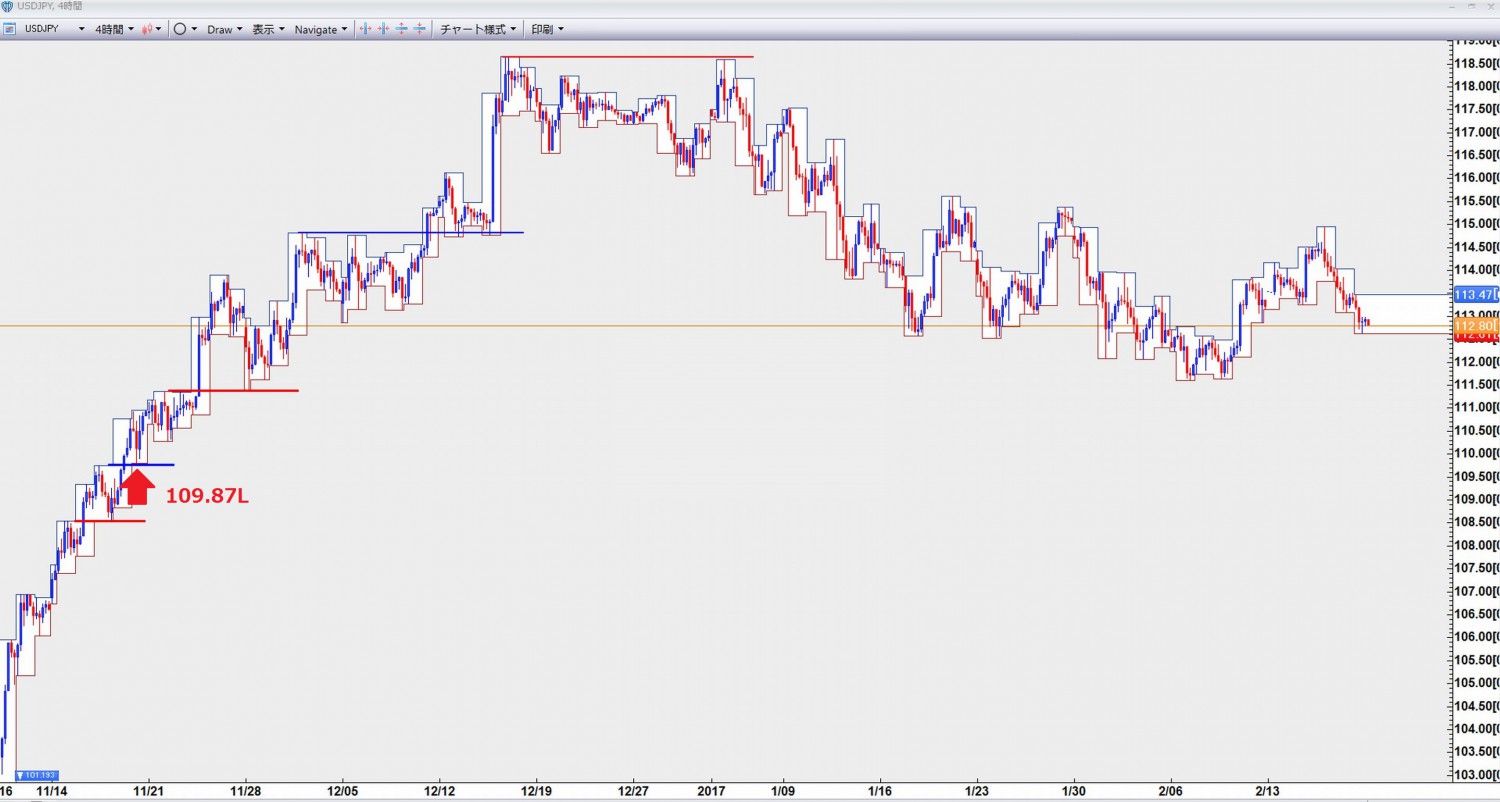Click the blue 113.47 price label
This screenshot has width=1500, height=802.
tap(1475, 295)
